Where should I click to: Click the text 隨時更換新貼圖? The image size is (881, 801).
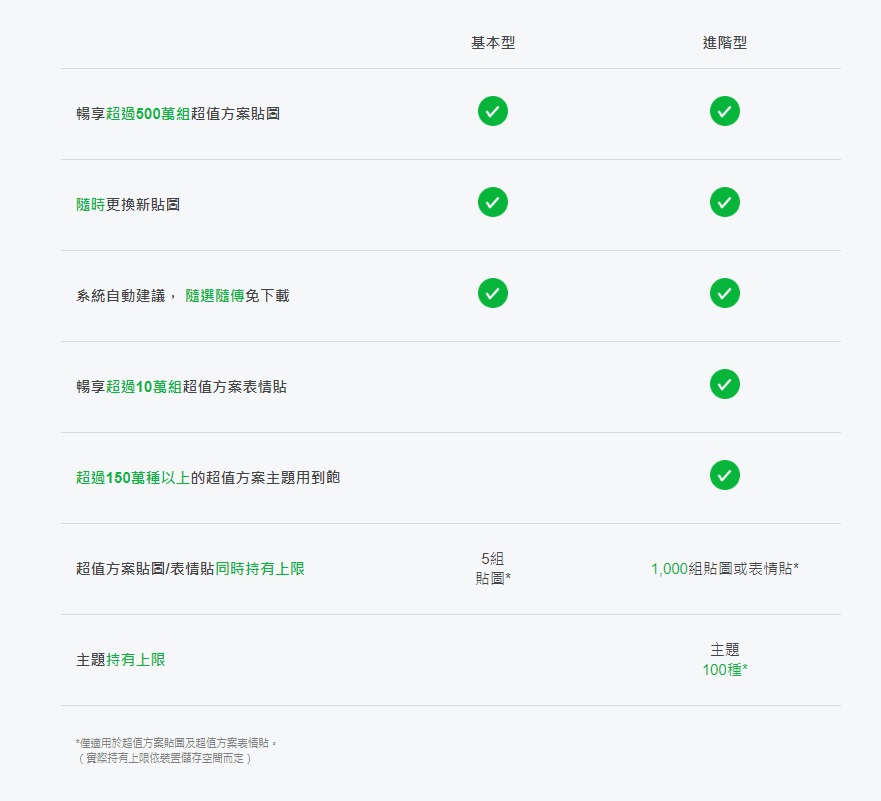click(x=128, y=204)
